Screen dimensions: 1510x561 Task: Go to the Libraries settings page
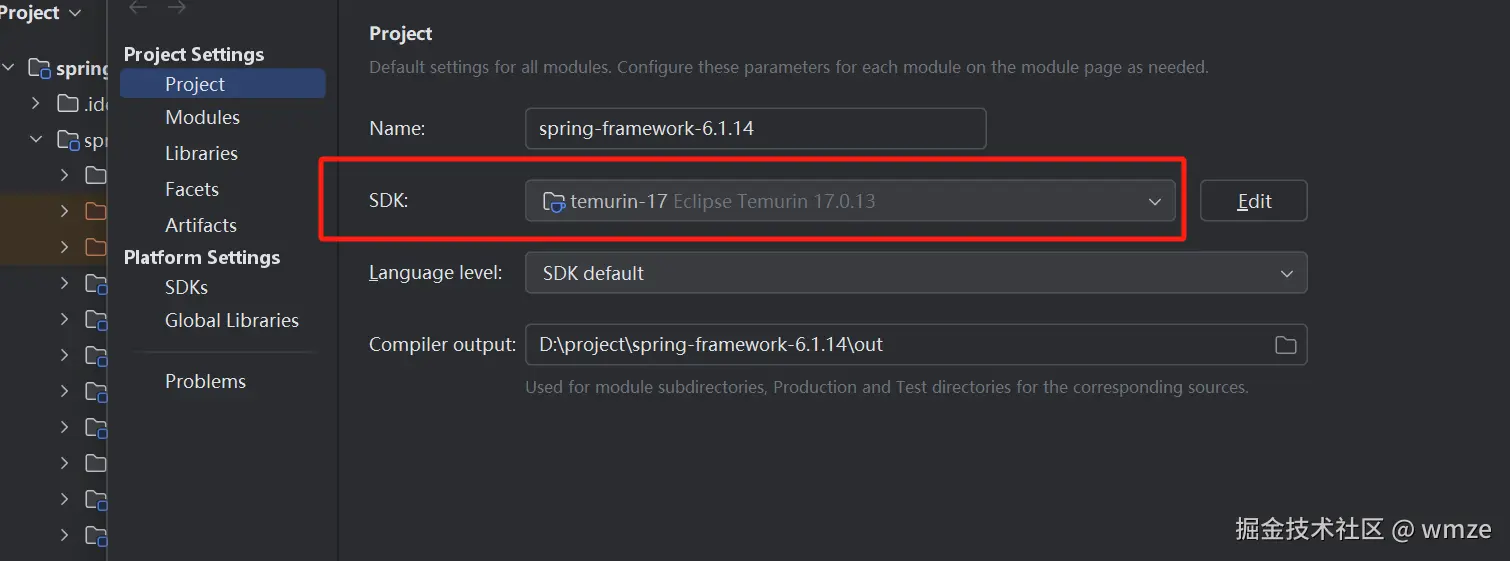tap(201, 153)
